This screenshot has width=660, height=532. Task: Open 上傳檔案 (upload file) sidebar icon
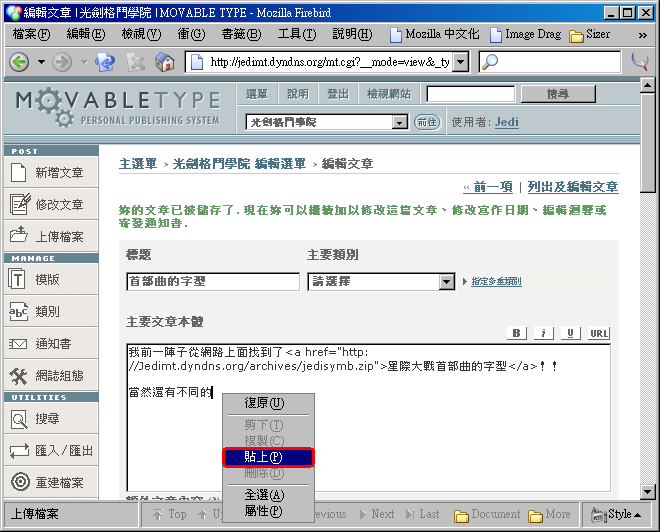pos(19,234)
